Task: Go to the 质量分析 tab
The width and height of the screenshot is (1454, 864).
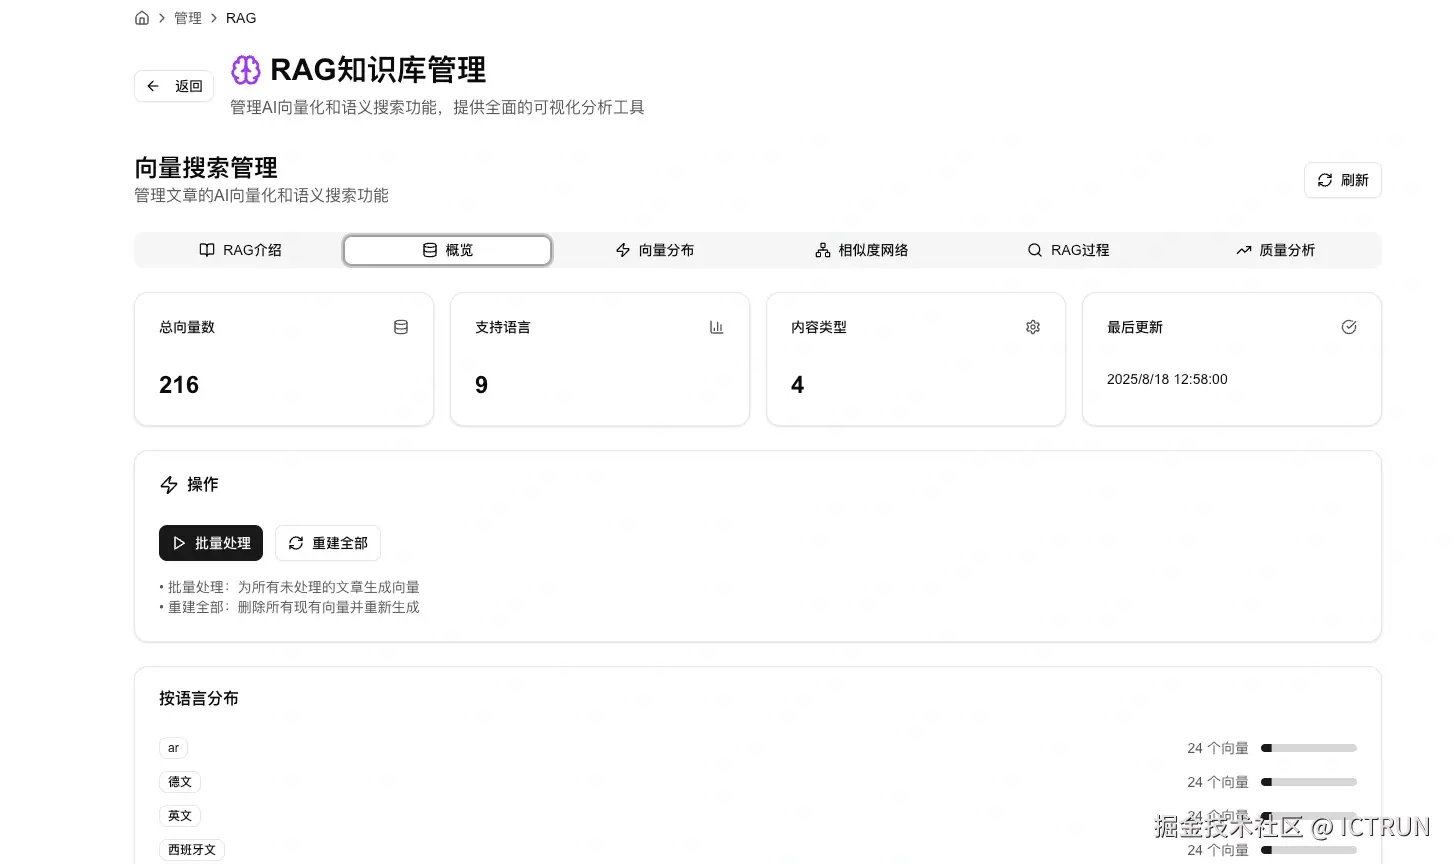Action: (x=1276, y=250)
